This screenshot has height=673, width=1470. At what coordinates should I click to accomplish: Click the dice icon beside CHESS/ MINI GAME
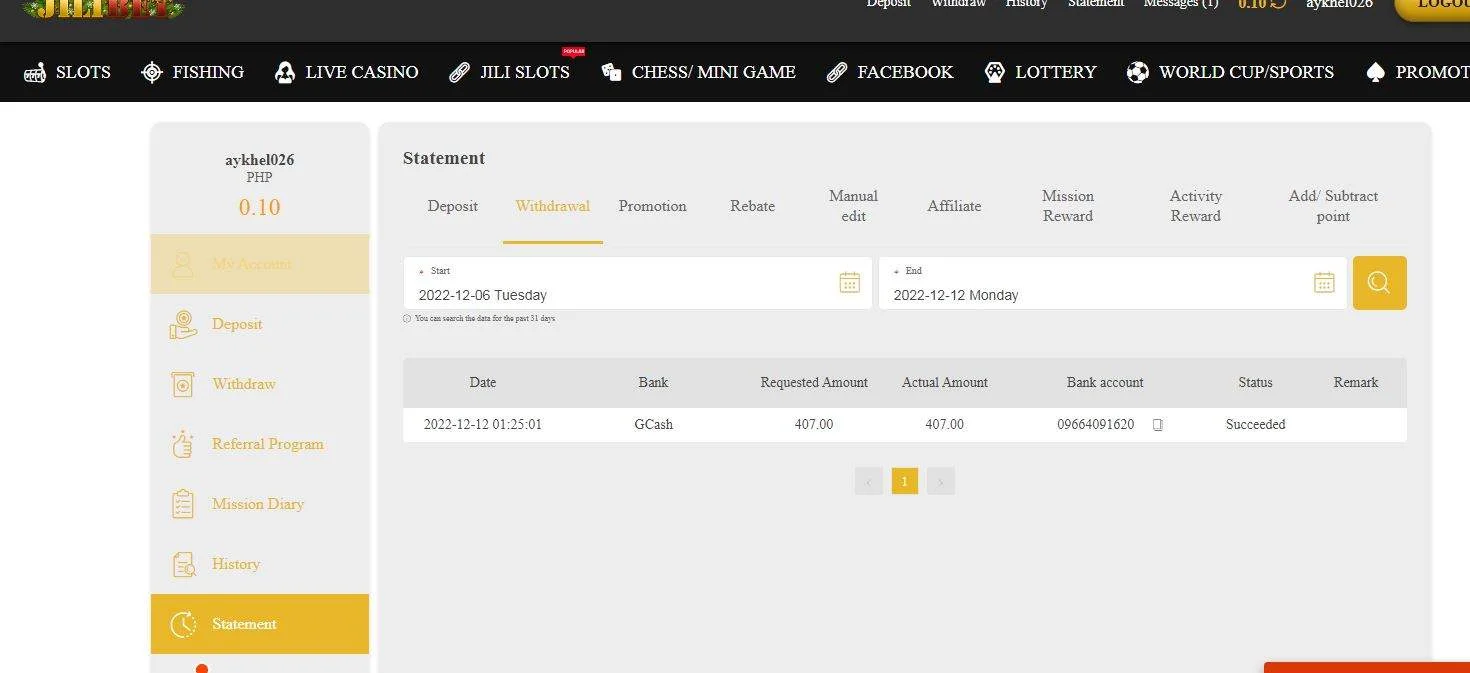click(611, 72)
